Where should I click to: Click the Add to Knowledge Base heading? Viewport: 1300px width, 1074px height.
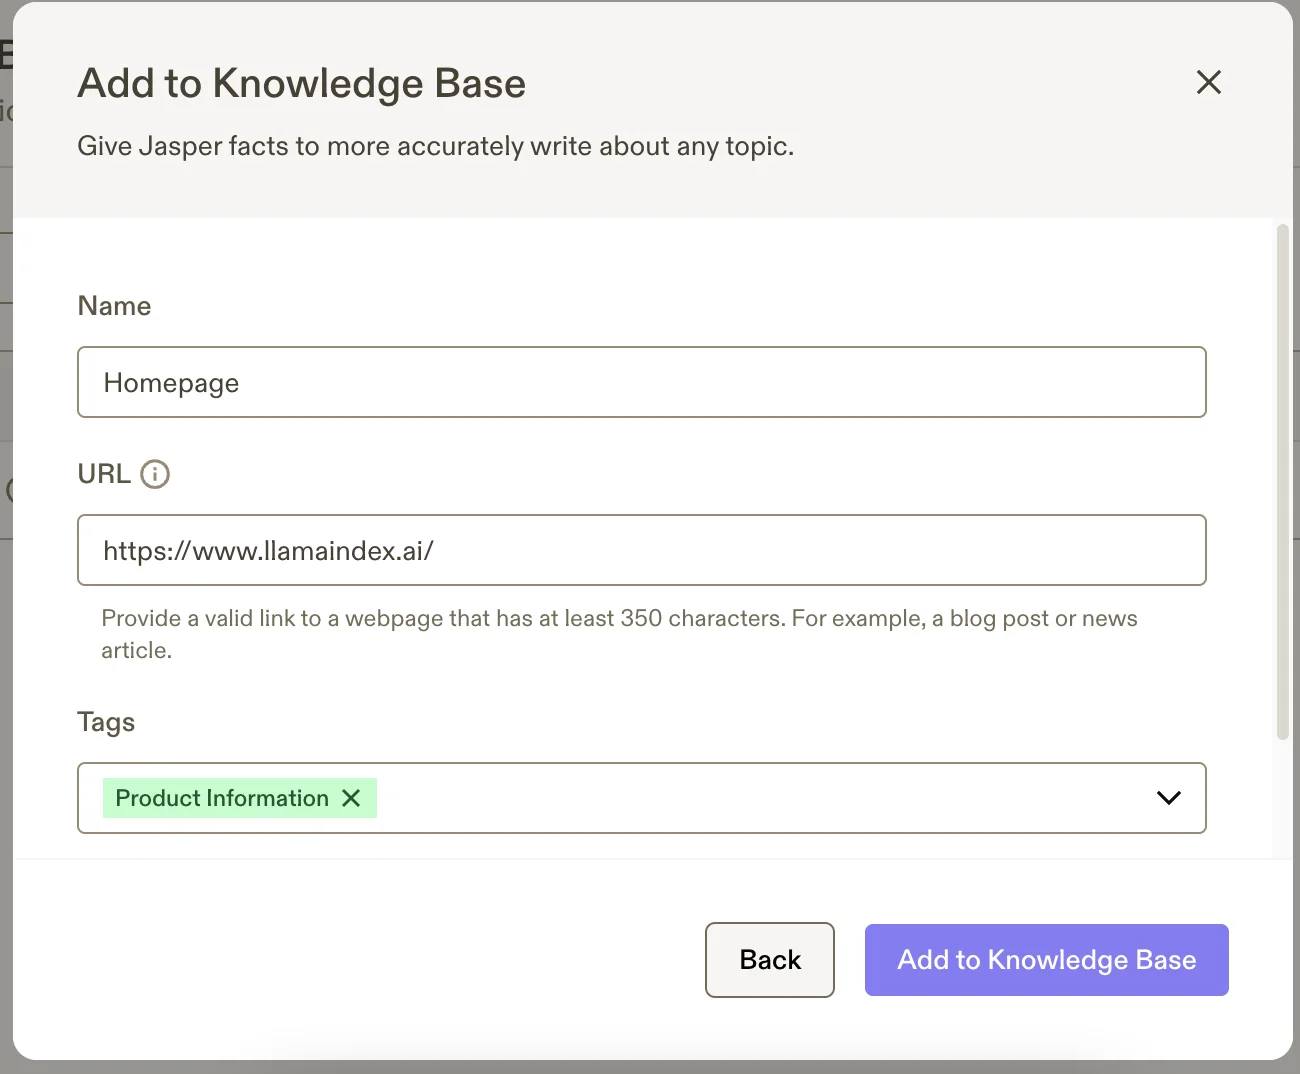click(301, 84)
